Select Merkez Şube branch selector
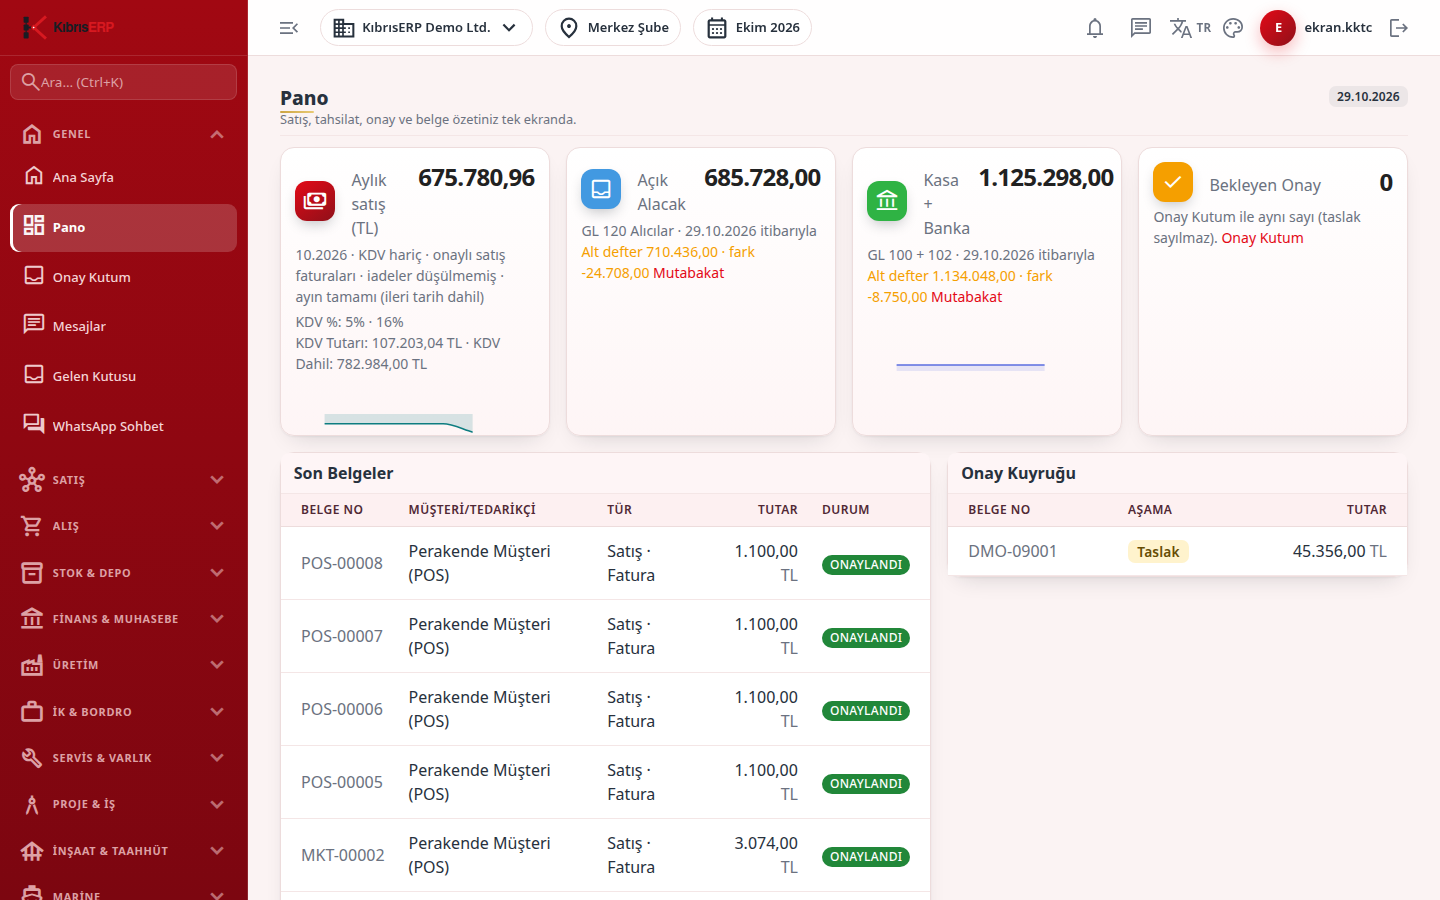The image size is (1440, 900). point(613,28)
